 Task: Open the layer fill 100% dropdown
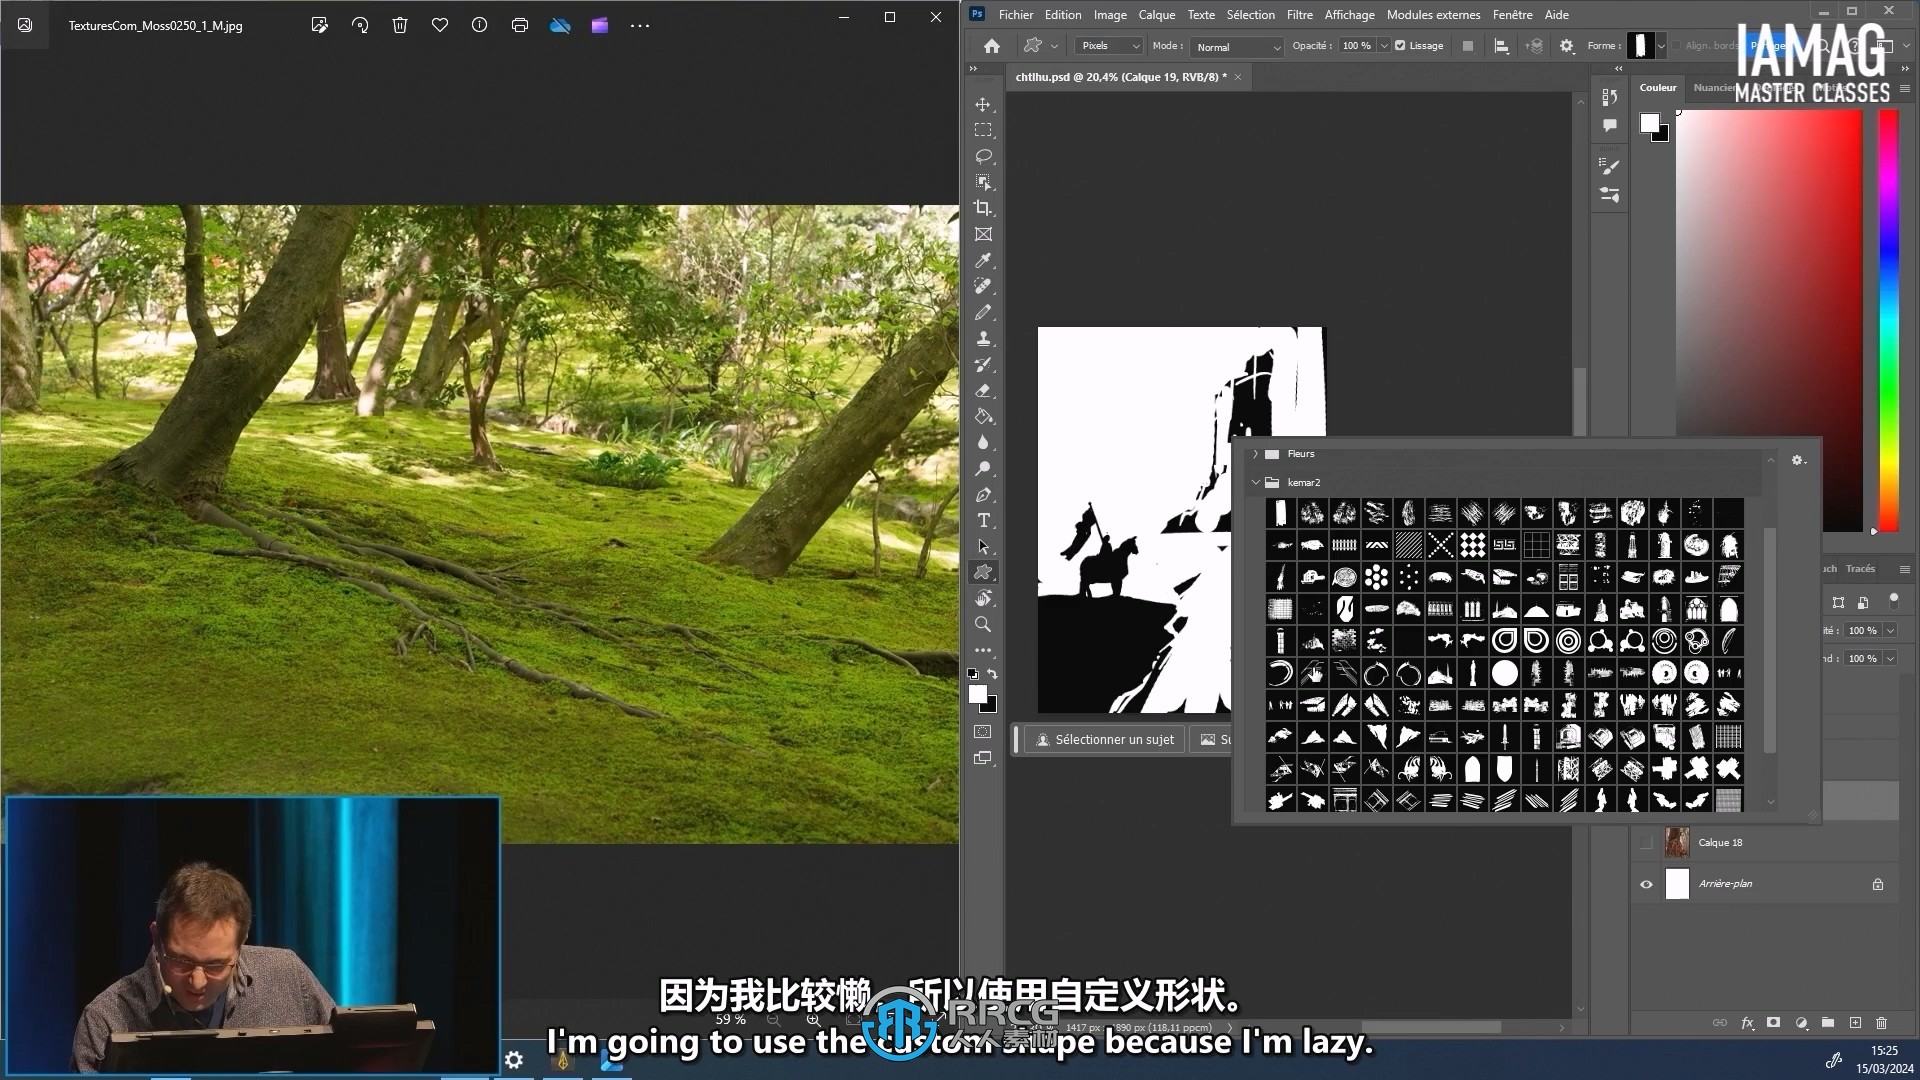point(1890,659)
